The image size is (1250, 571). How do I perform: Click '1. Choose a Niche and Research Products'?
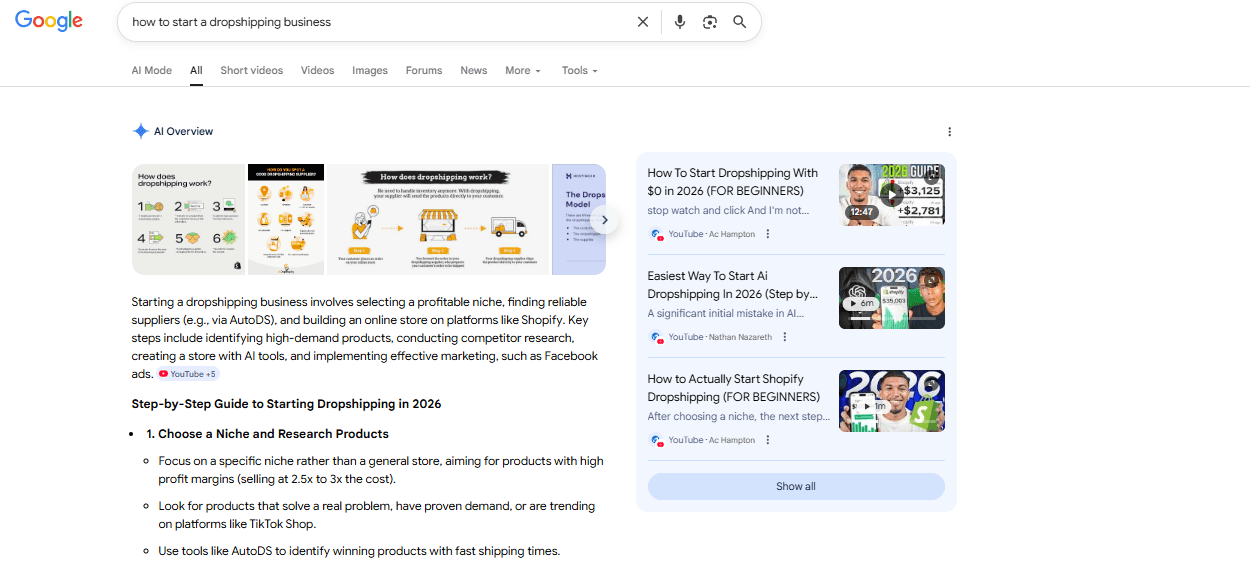(267, 434)
